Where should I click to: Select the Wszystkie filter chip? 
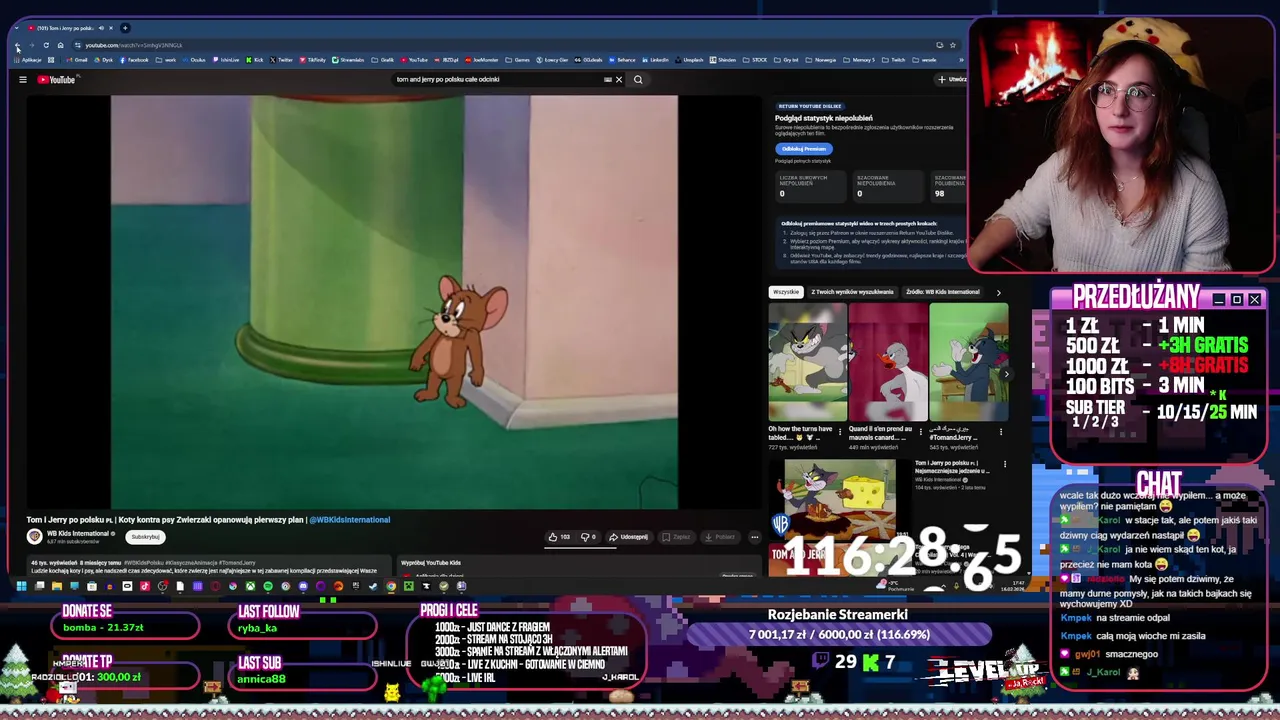(x=786, y=292)
